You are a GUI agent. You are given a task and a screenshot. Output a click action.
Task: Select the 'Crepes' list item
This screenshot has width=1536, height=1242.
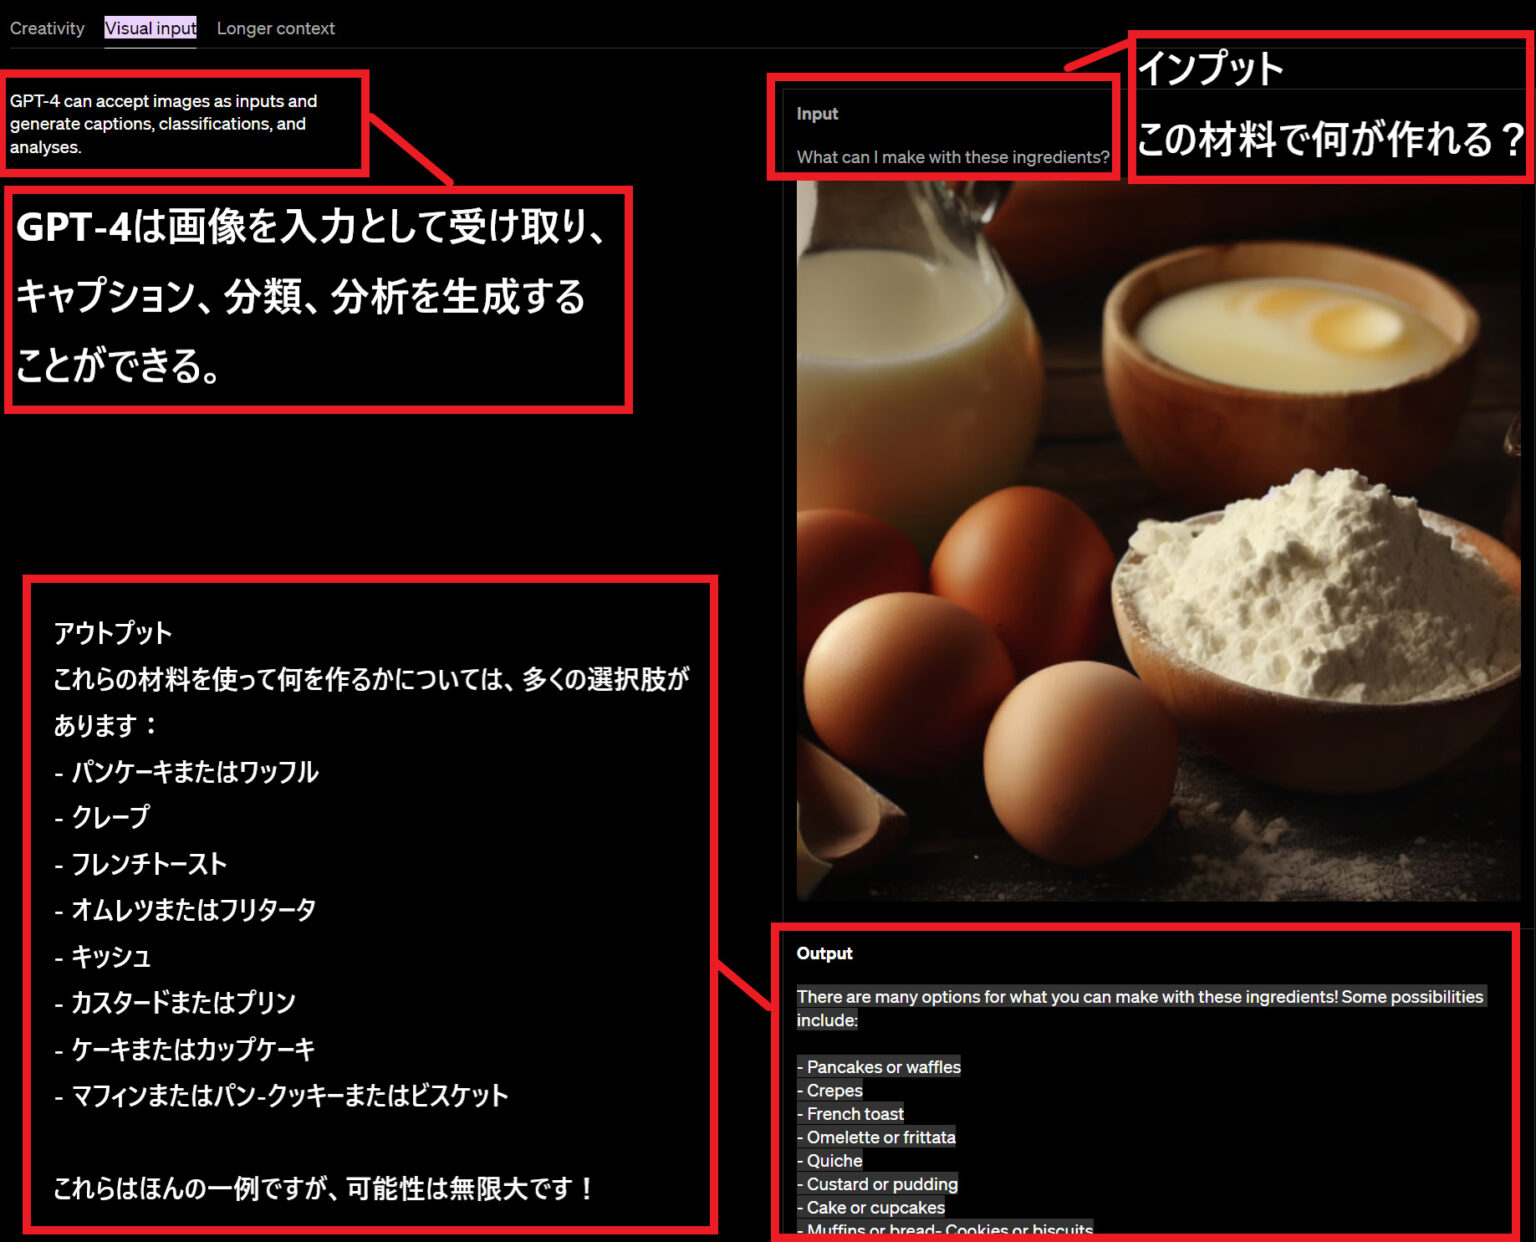[x=832, y=1090]
